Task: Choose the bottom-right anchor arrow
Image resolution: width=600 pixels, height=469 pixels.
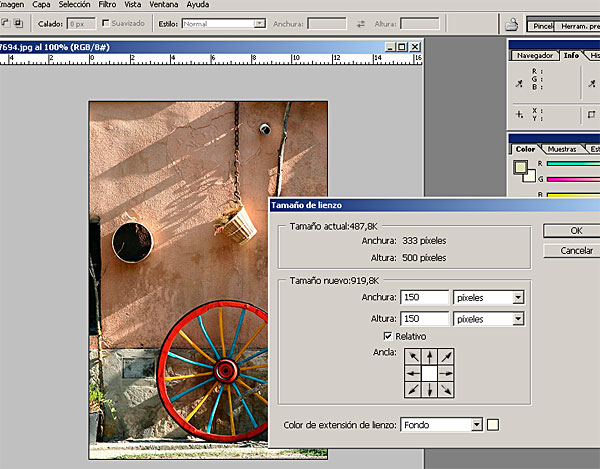Action: 445,390
